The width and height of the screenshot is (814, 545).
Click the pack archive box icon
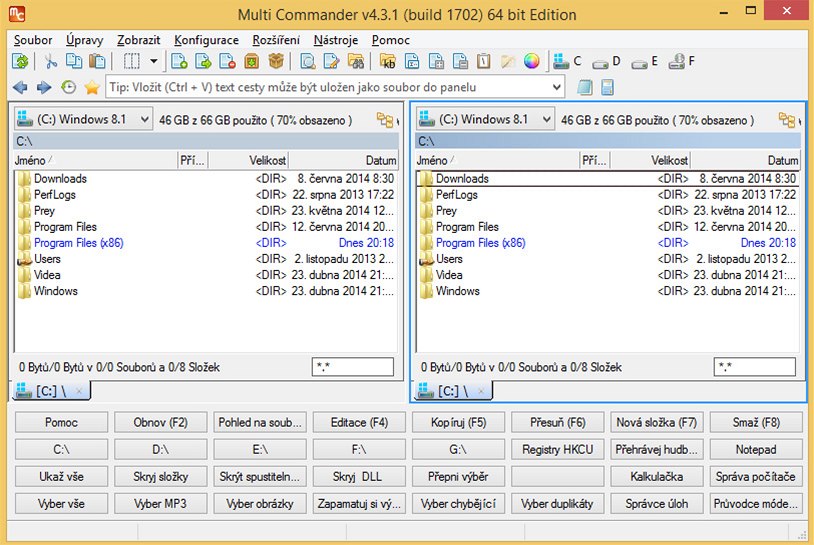[x=251, y=62]
